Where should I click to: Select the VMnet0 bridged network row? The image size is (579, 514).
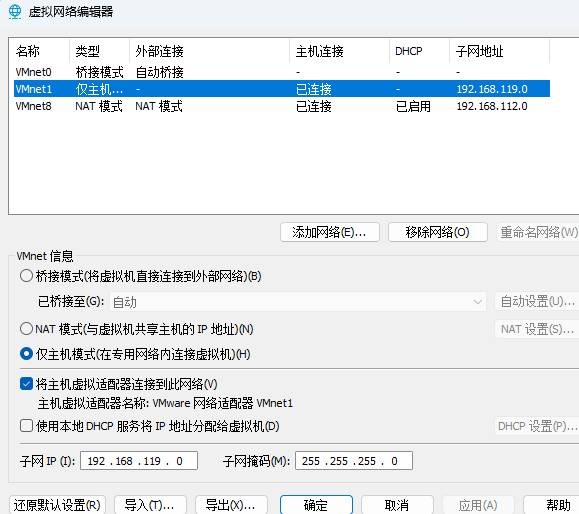click(x=282, y=72)
